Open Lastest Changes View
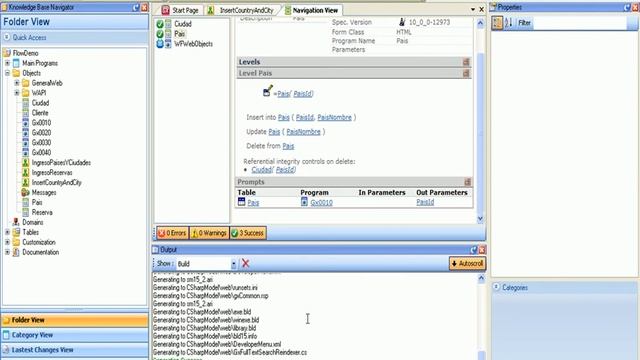The image size is (640, 360). point(75,350)
